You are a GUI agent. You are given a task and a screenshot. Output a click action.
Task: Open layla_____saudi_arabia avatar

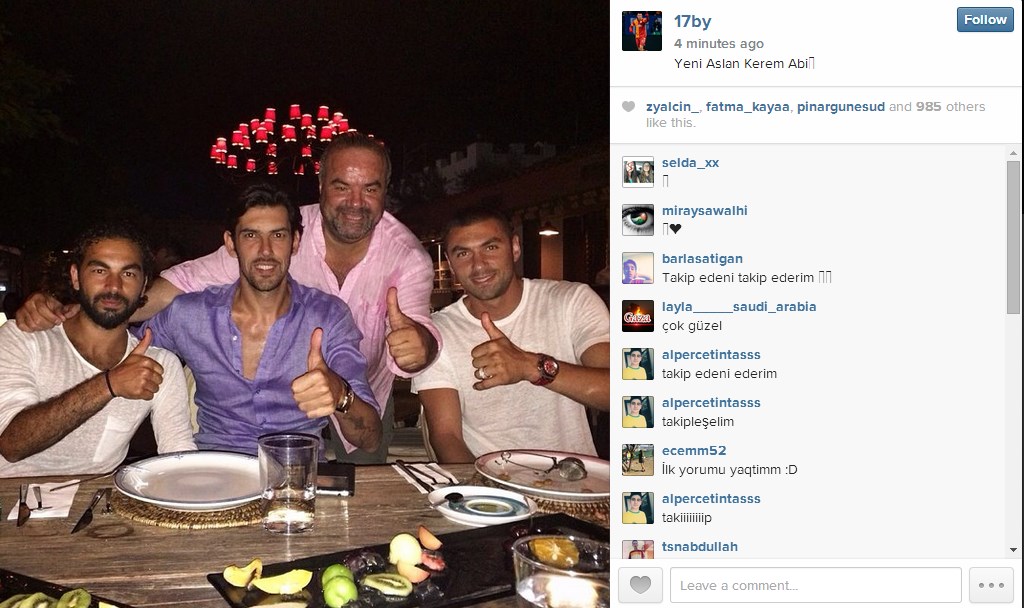point(637,316)
